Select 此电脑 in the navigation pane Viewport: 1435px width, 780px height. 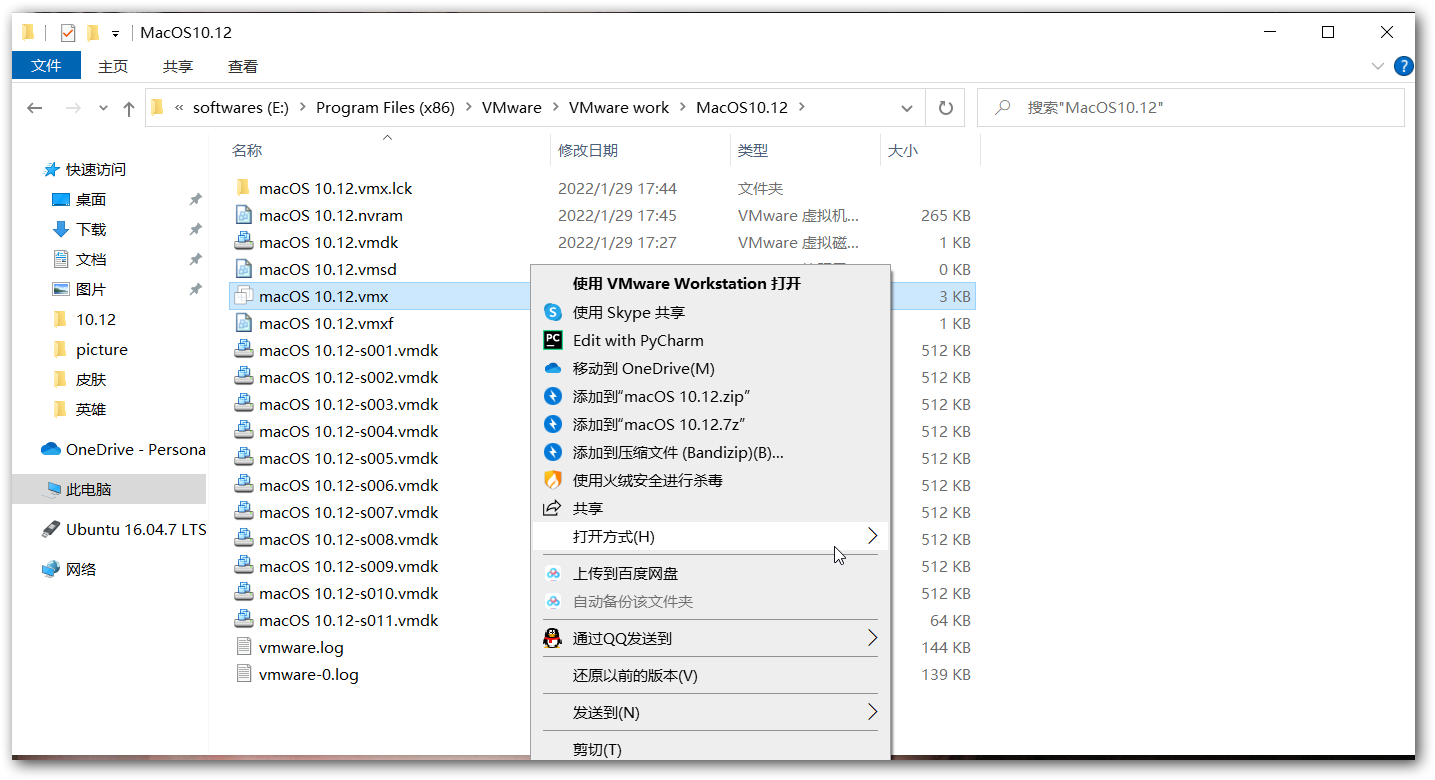coord(109,489)
